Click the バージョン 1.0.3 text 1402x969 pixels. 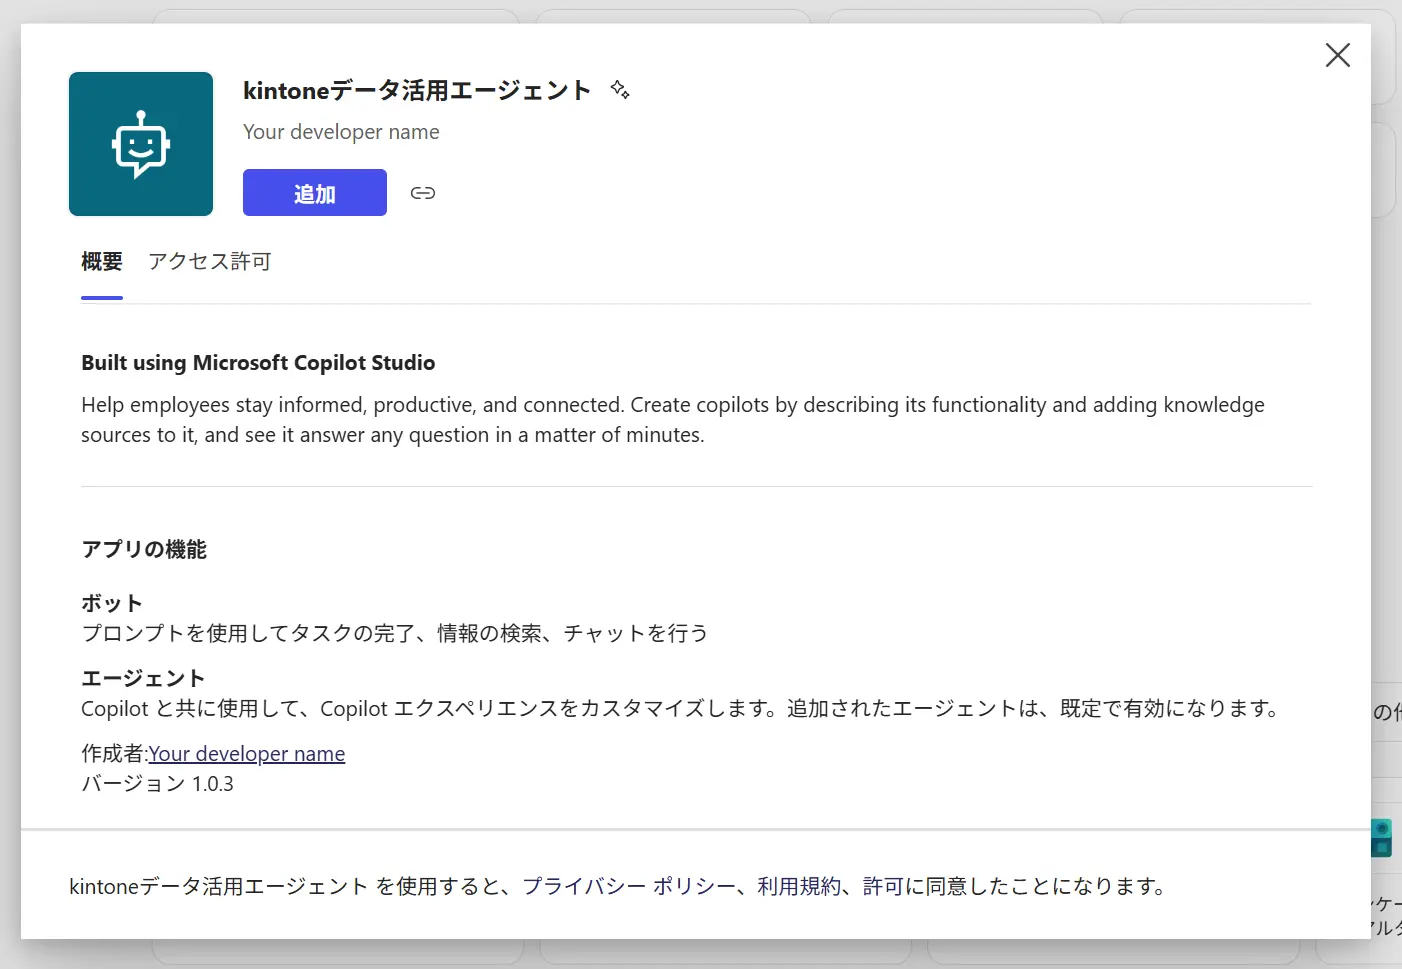click(x=158, y=784)
